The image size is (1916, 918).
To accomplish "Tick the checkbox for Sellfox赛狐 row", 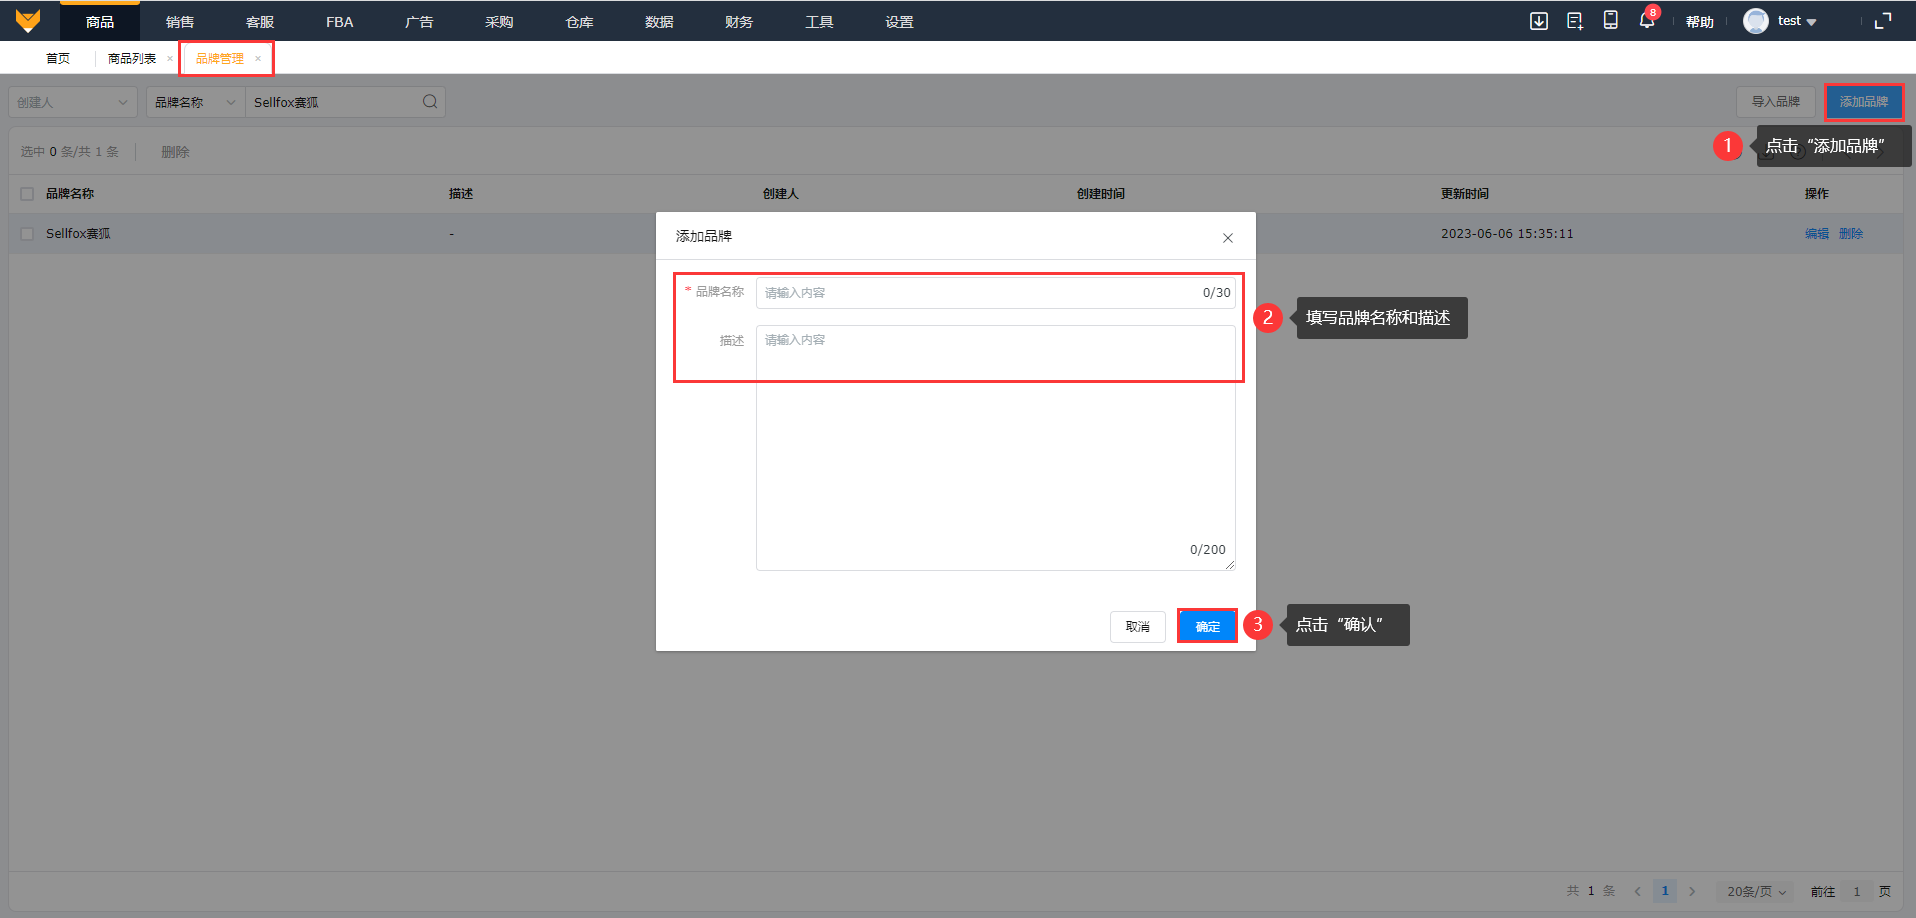I will [x=27, y=234].
